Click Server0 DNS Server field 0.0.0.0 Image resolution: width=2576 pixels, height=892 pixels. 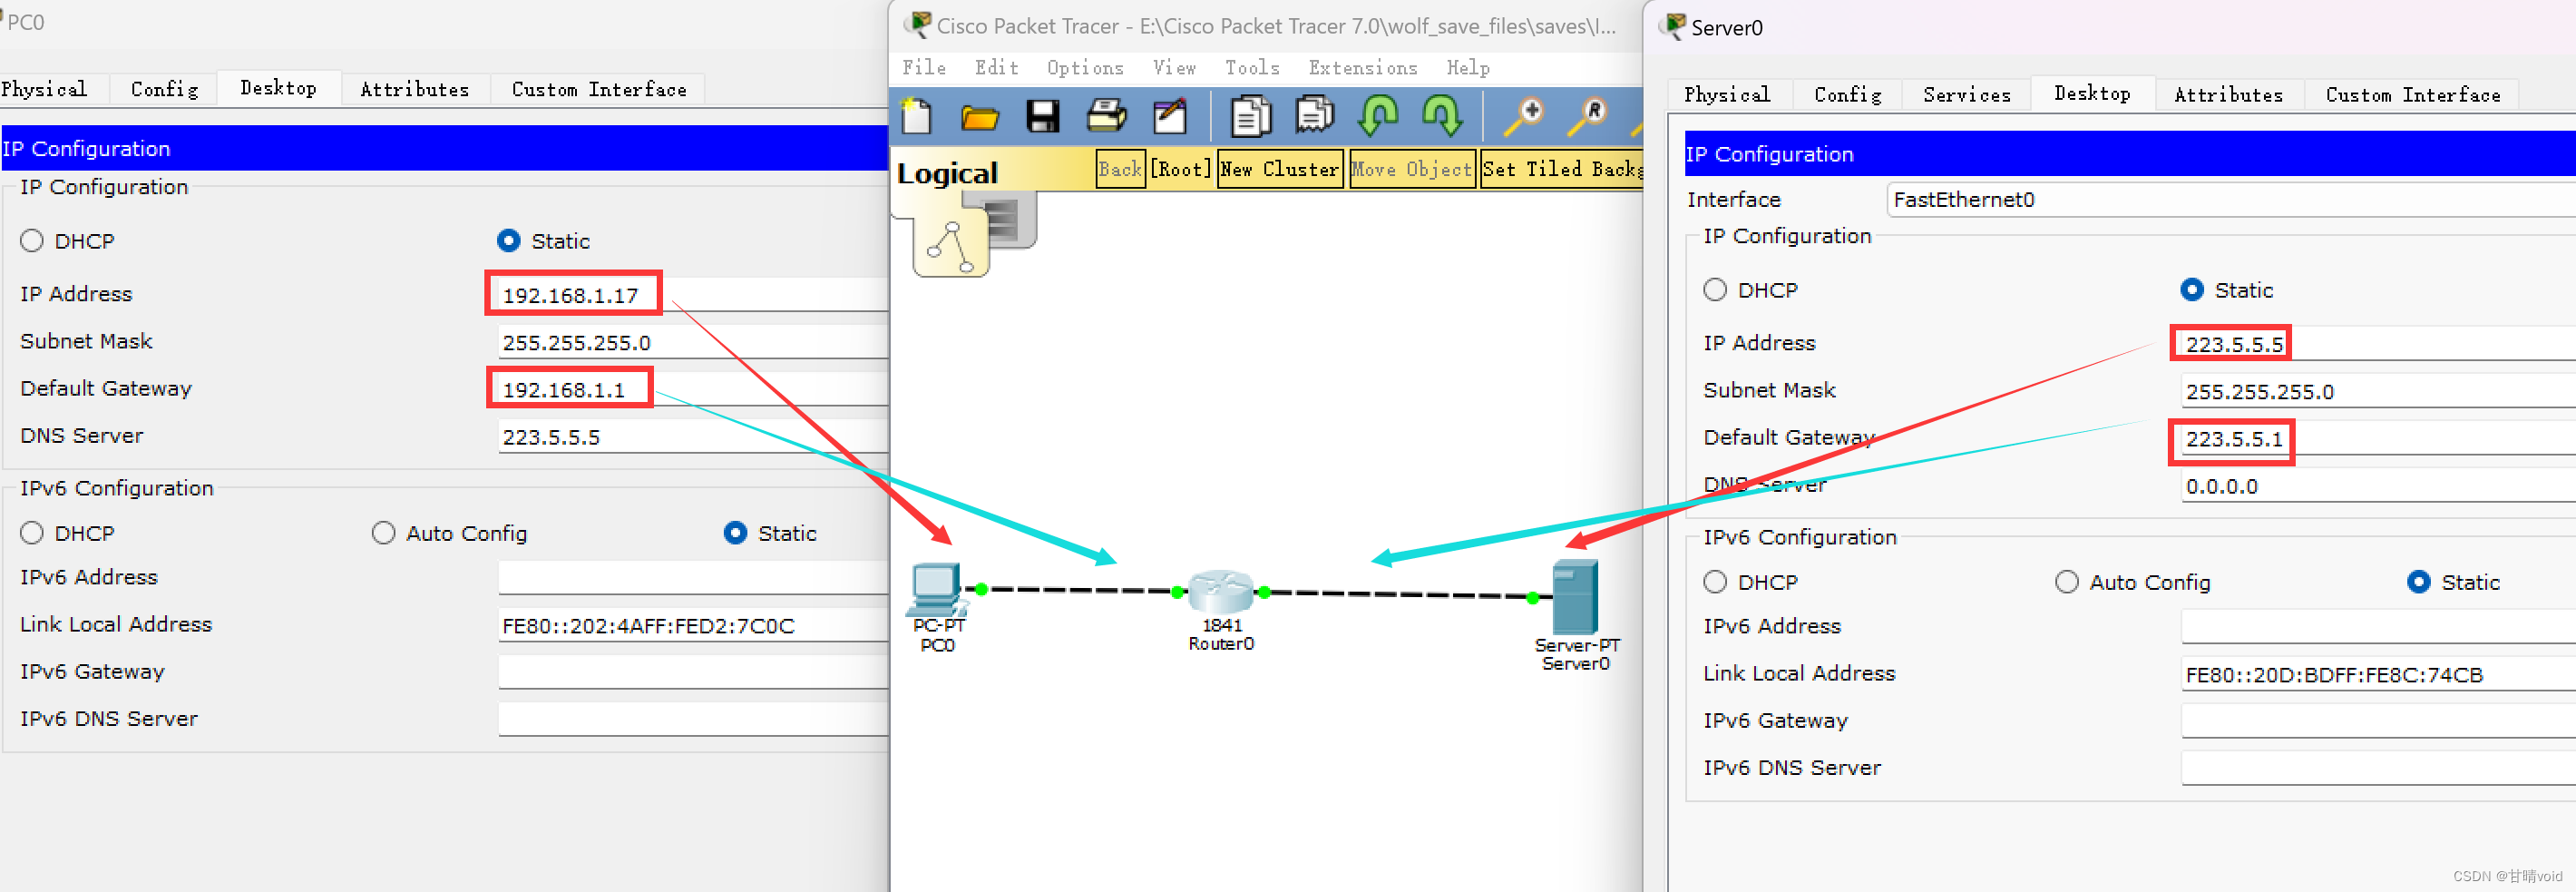click(x=2378, y=486)
